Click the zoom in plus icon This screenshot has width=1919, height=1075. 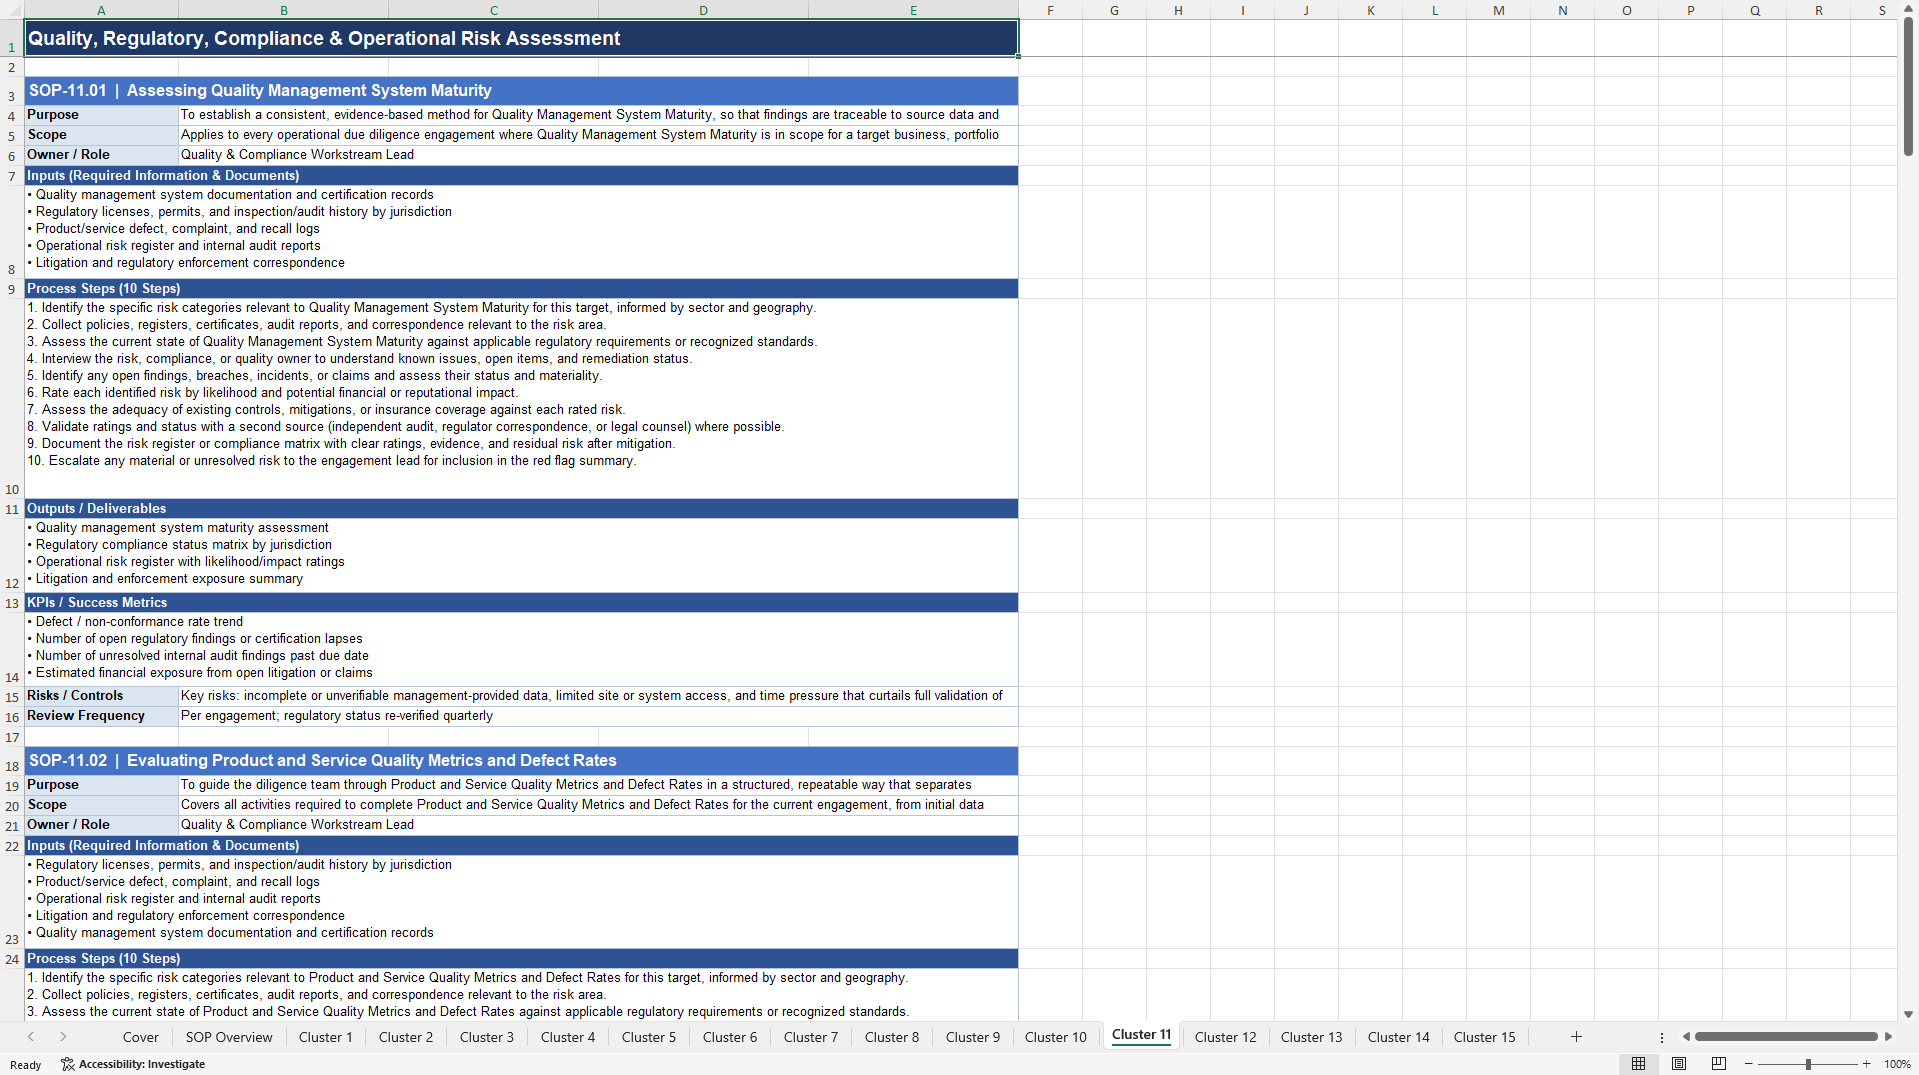[x=1866, y=1064]
